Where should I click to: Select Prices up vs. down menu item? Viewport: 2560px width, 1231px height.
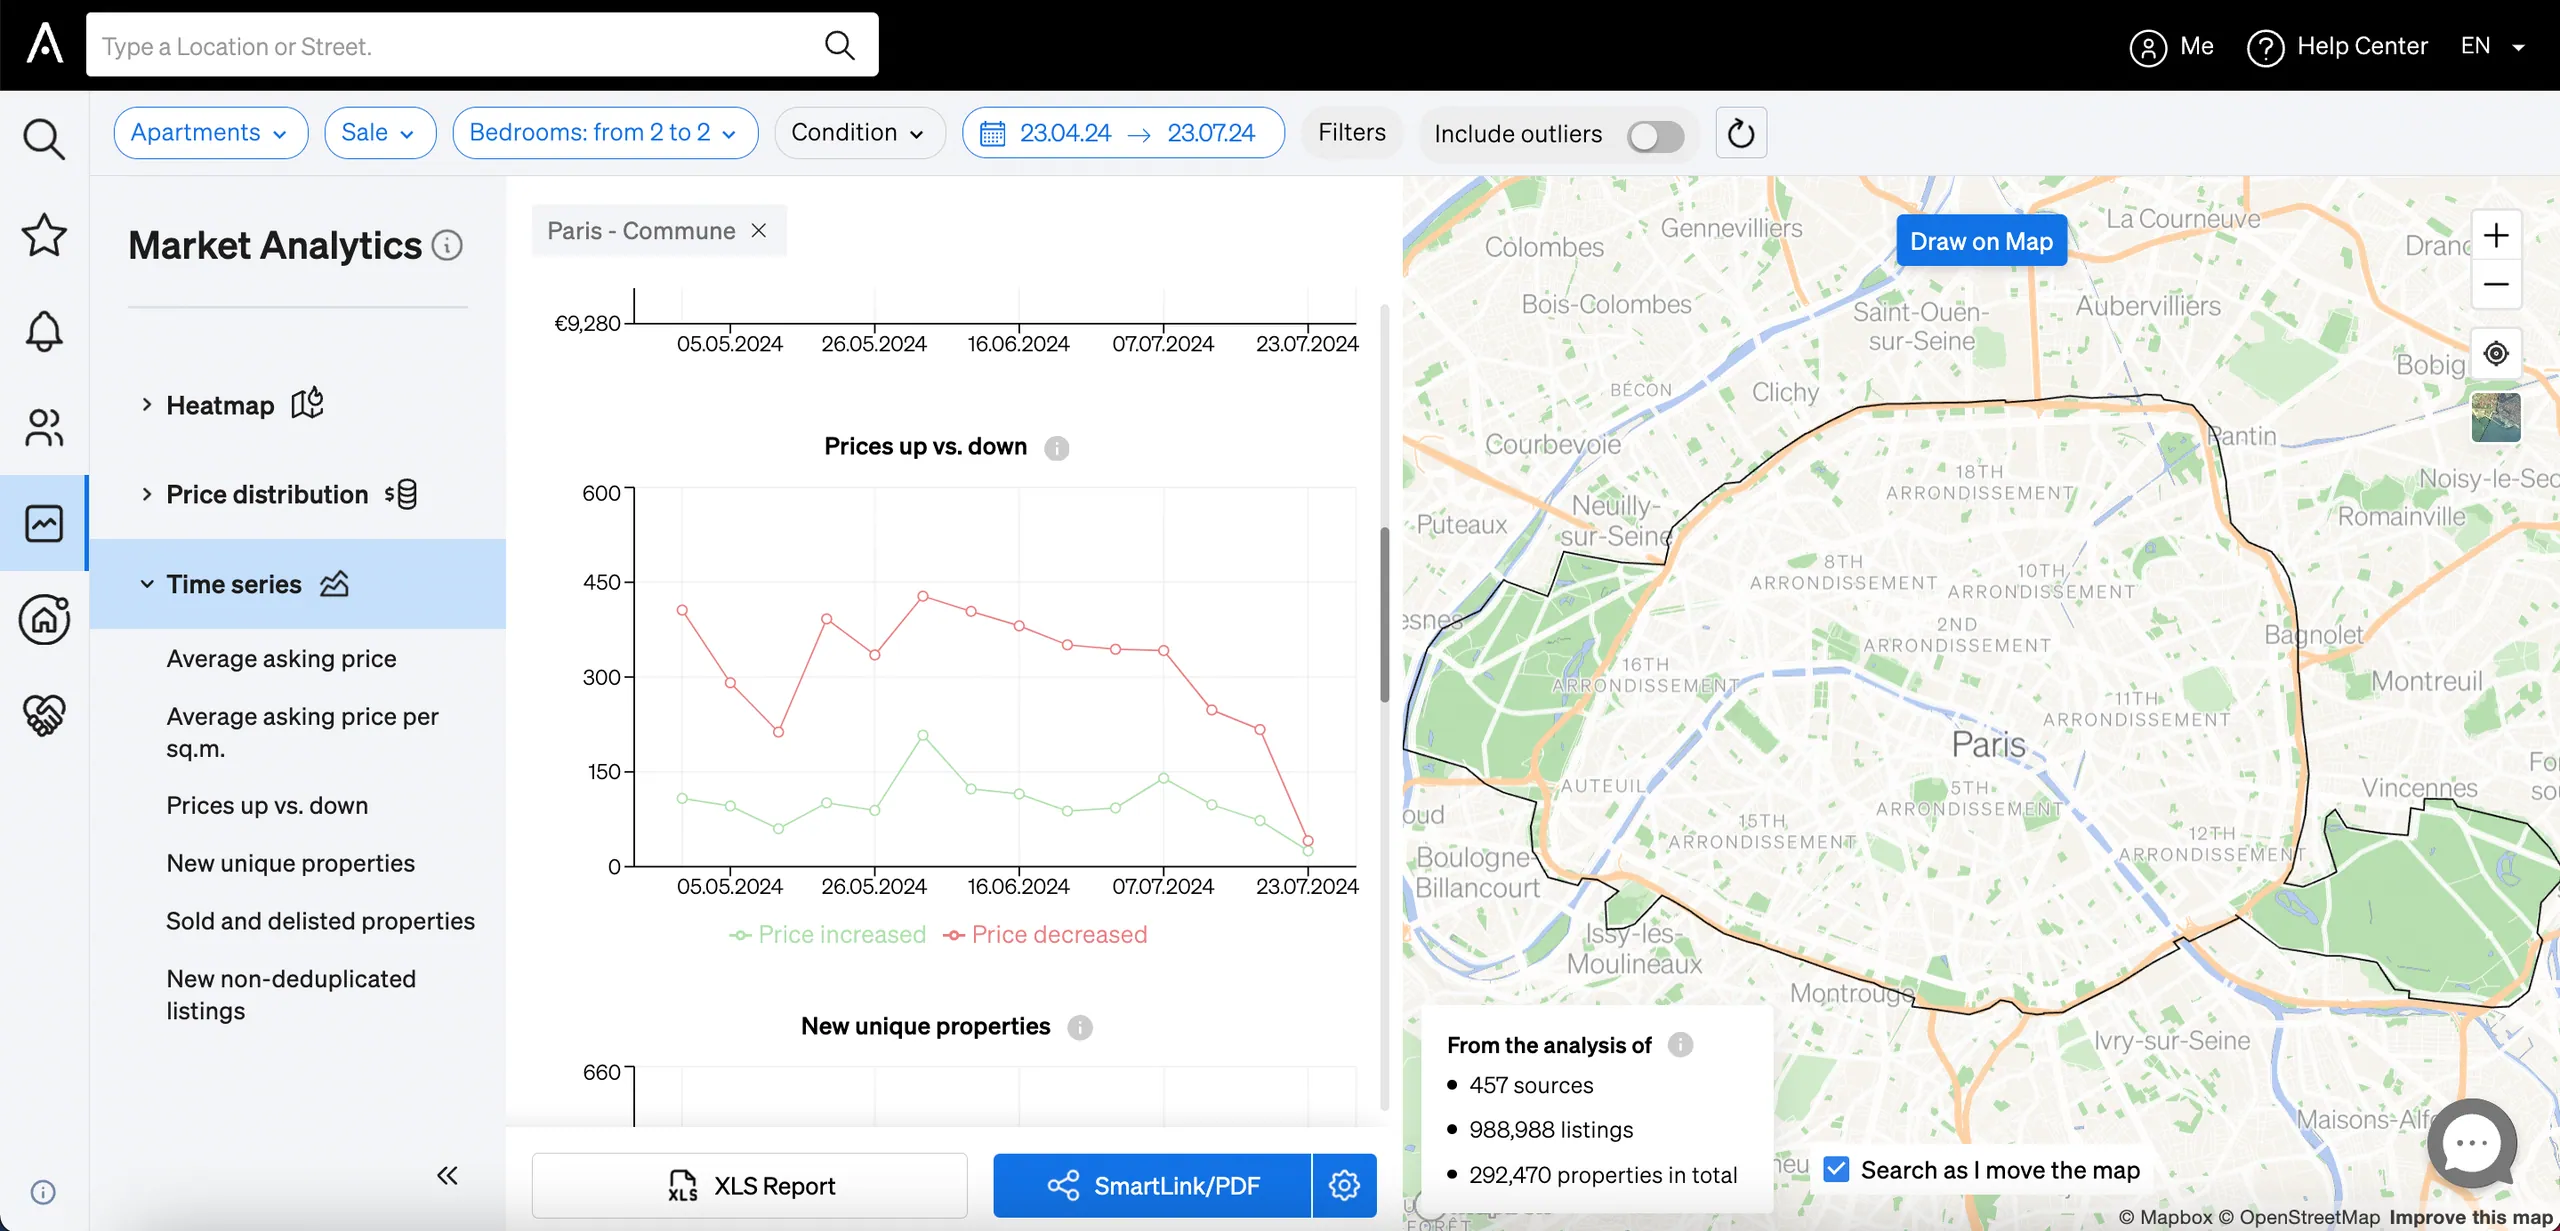[267, 805]
